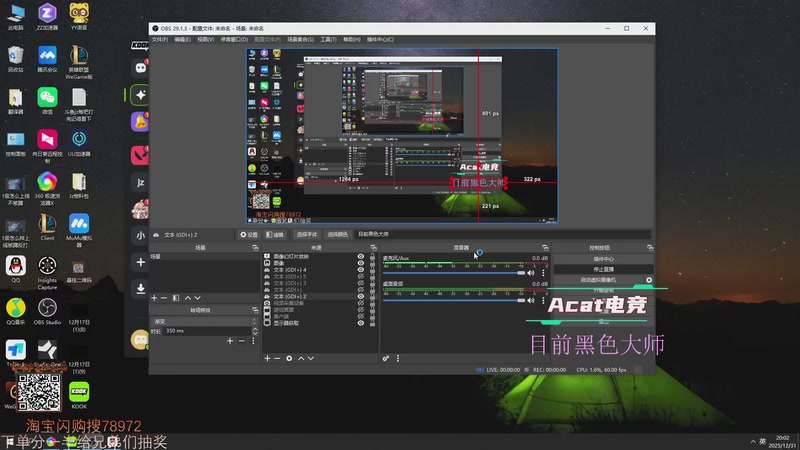Mute 麦克风/Aux speaker icon
The width and height of the screenshot is (800, 450).
(x=532, y=273)
